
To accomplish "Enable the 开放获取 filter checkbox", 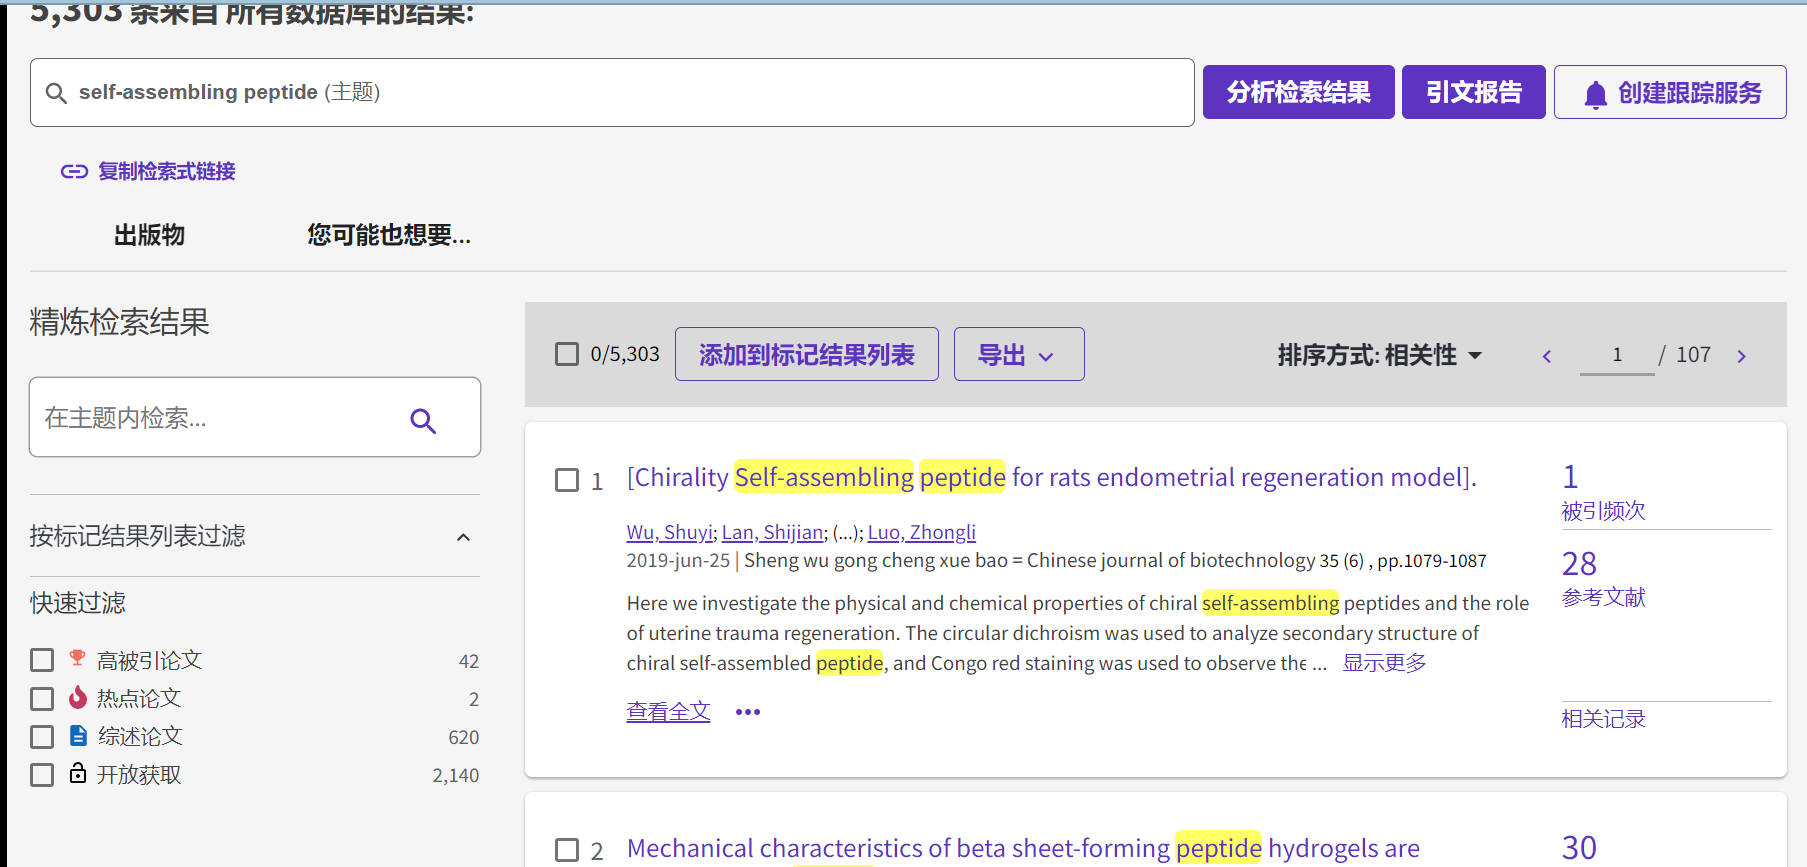I will point(42,775).
